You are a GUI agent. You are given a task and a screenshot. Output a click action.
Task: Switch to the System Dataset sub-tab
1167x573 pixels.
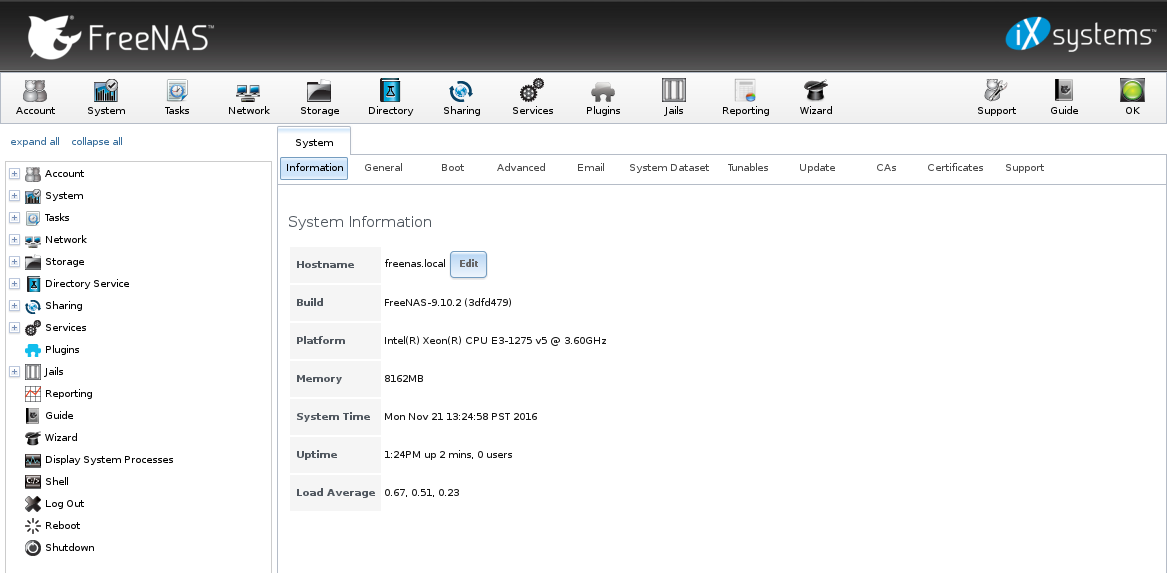pos(669,168)
